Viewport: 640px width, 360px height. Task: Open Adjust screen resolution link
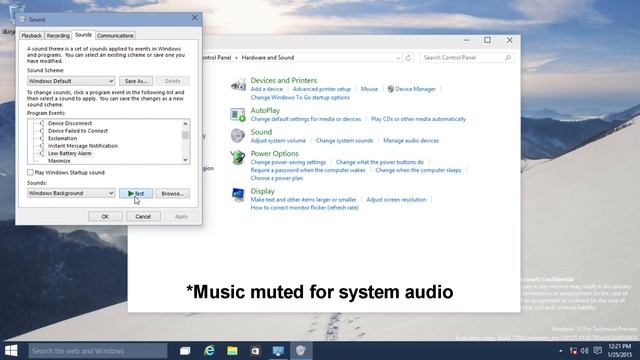point(396,200)
